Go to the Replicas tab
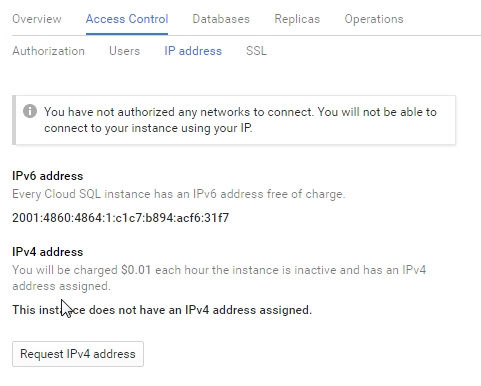This screenshot has width=481, height=386. click(x=297, y=19)
